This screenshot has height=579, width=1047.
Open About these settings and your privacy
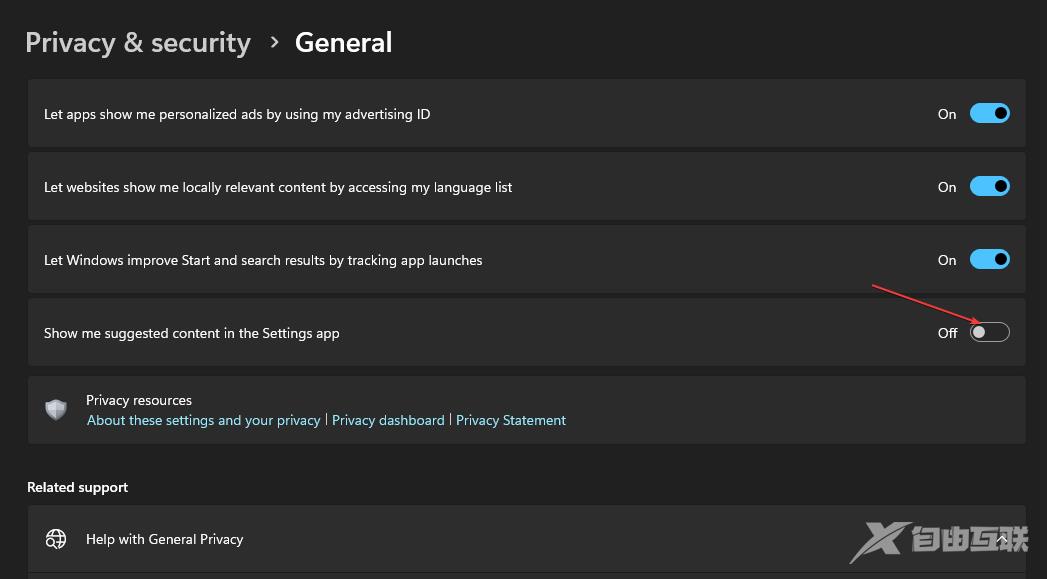click(204, 421)
